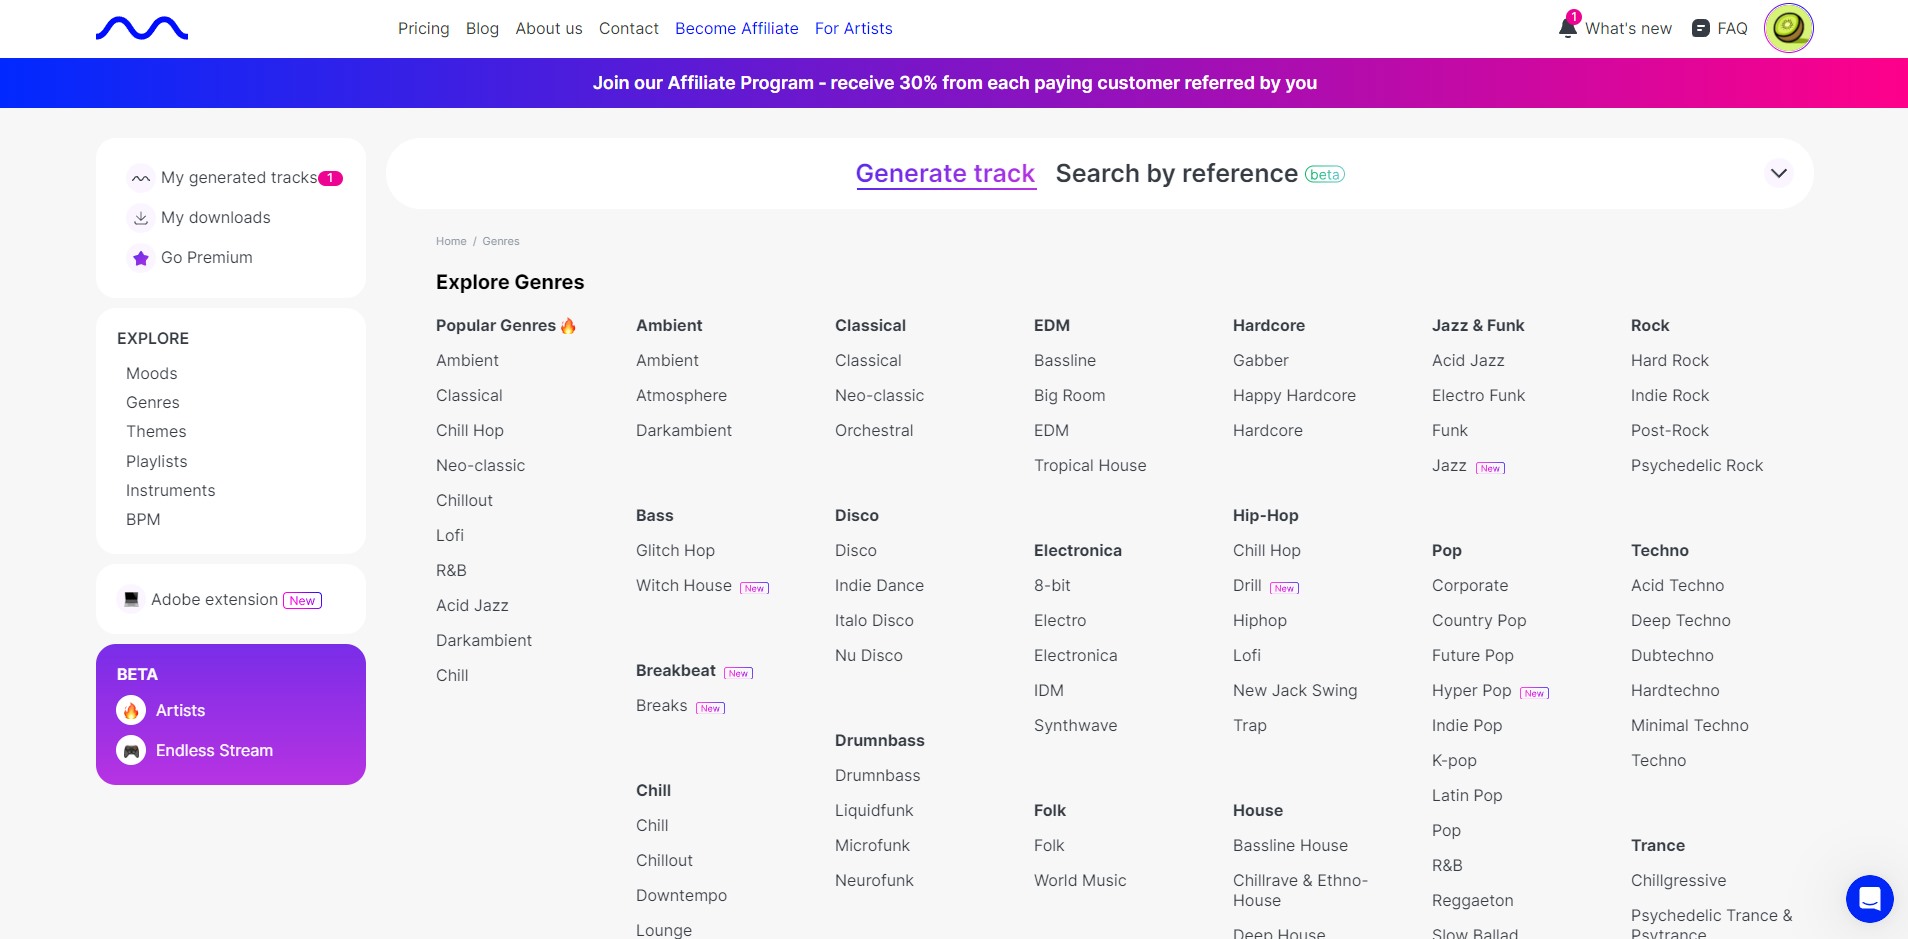Click the Affiliate Program banner
Screen dimensions: 1908x939
click(x=954, y=83)
